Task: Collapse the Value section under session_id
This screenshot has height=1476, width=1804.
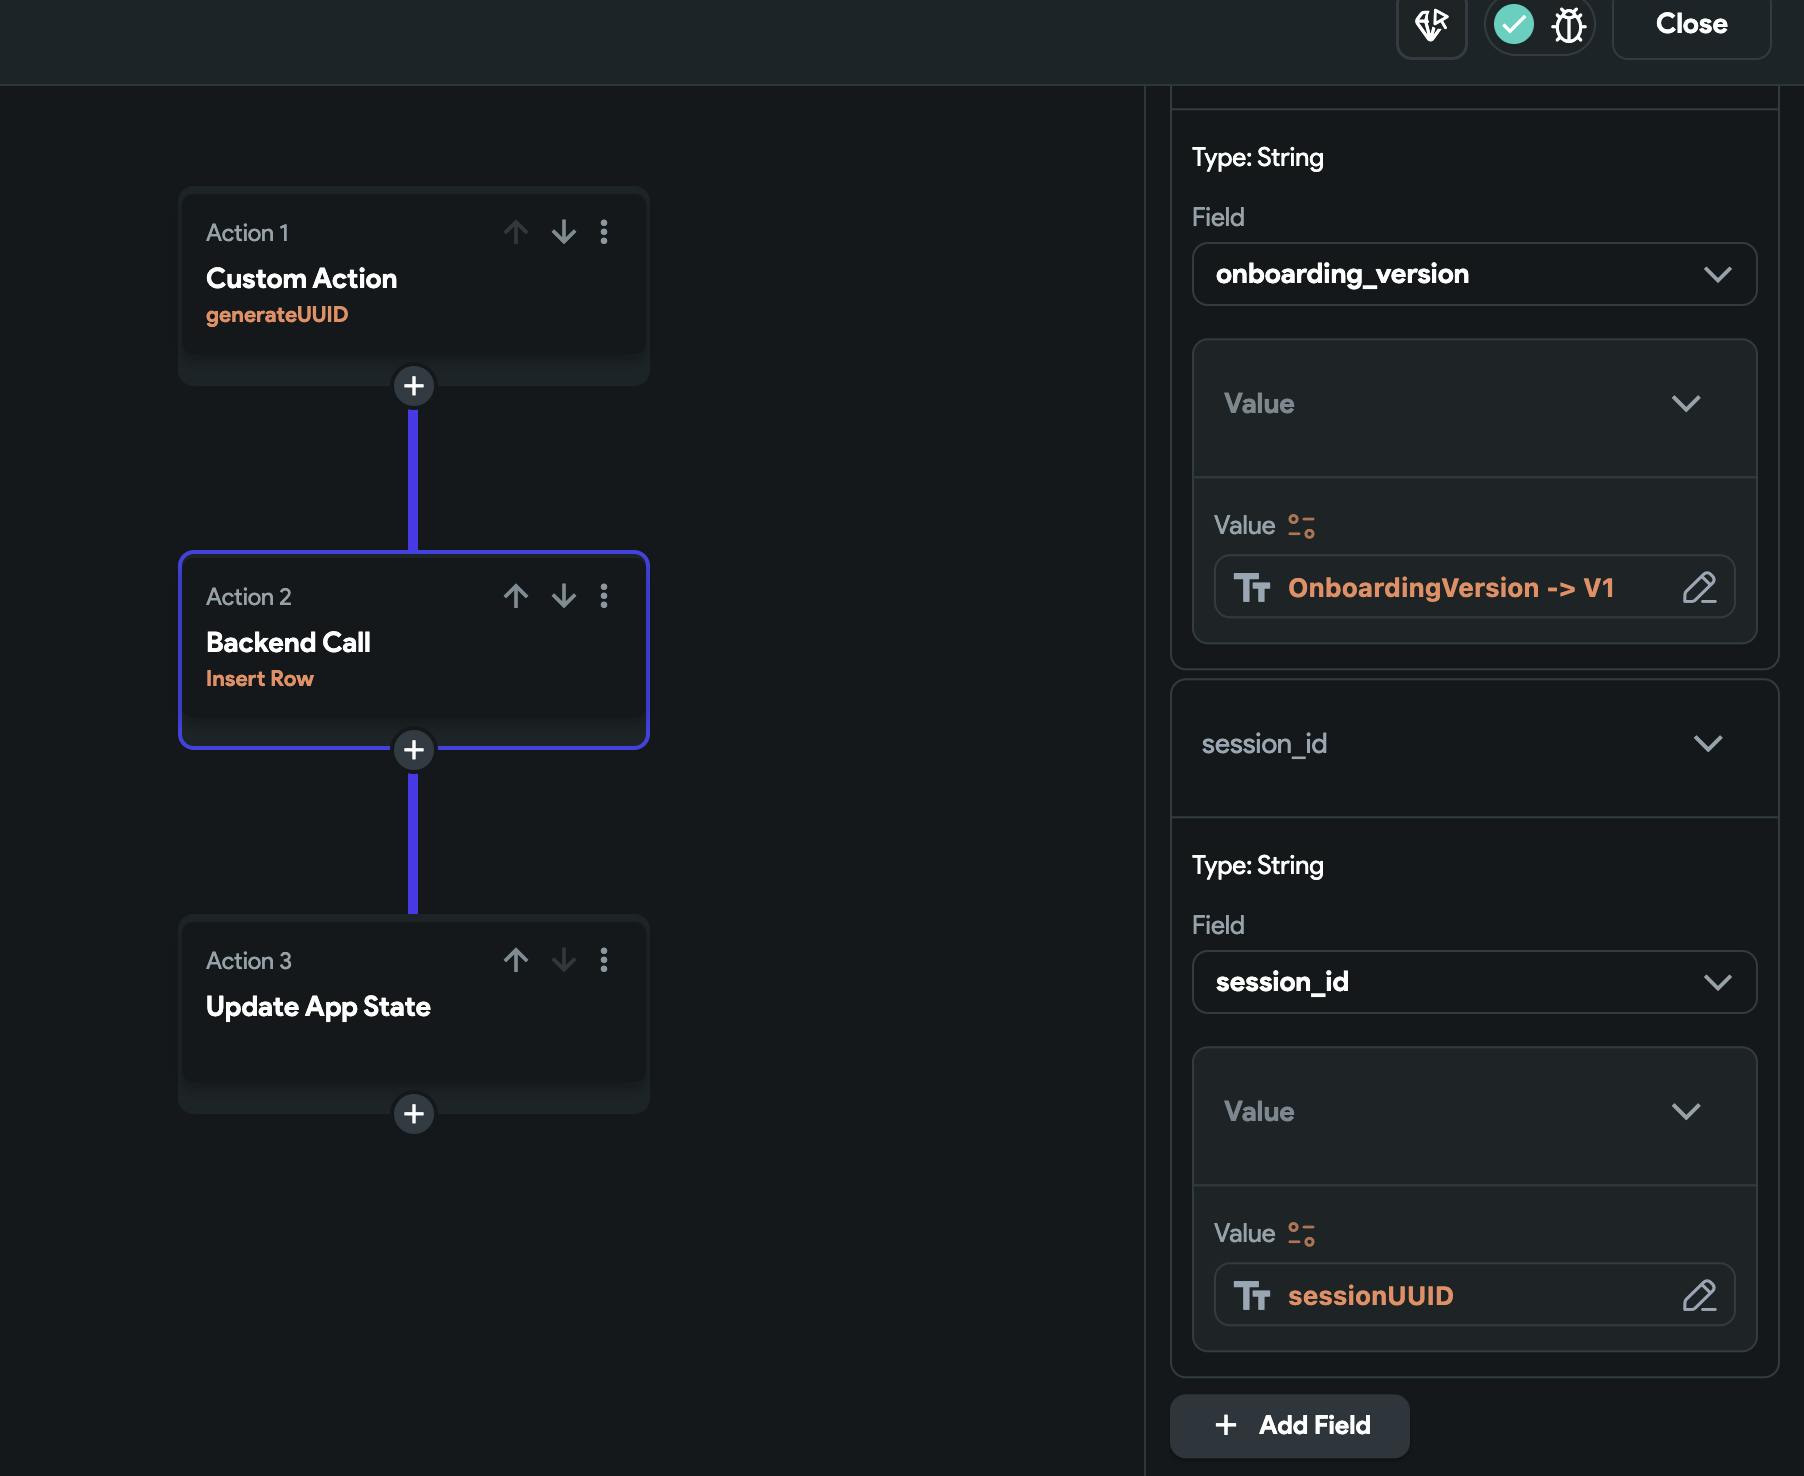Action: tap(1685, 1112)
